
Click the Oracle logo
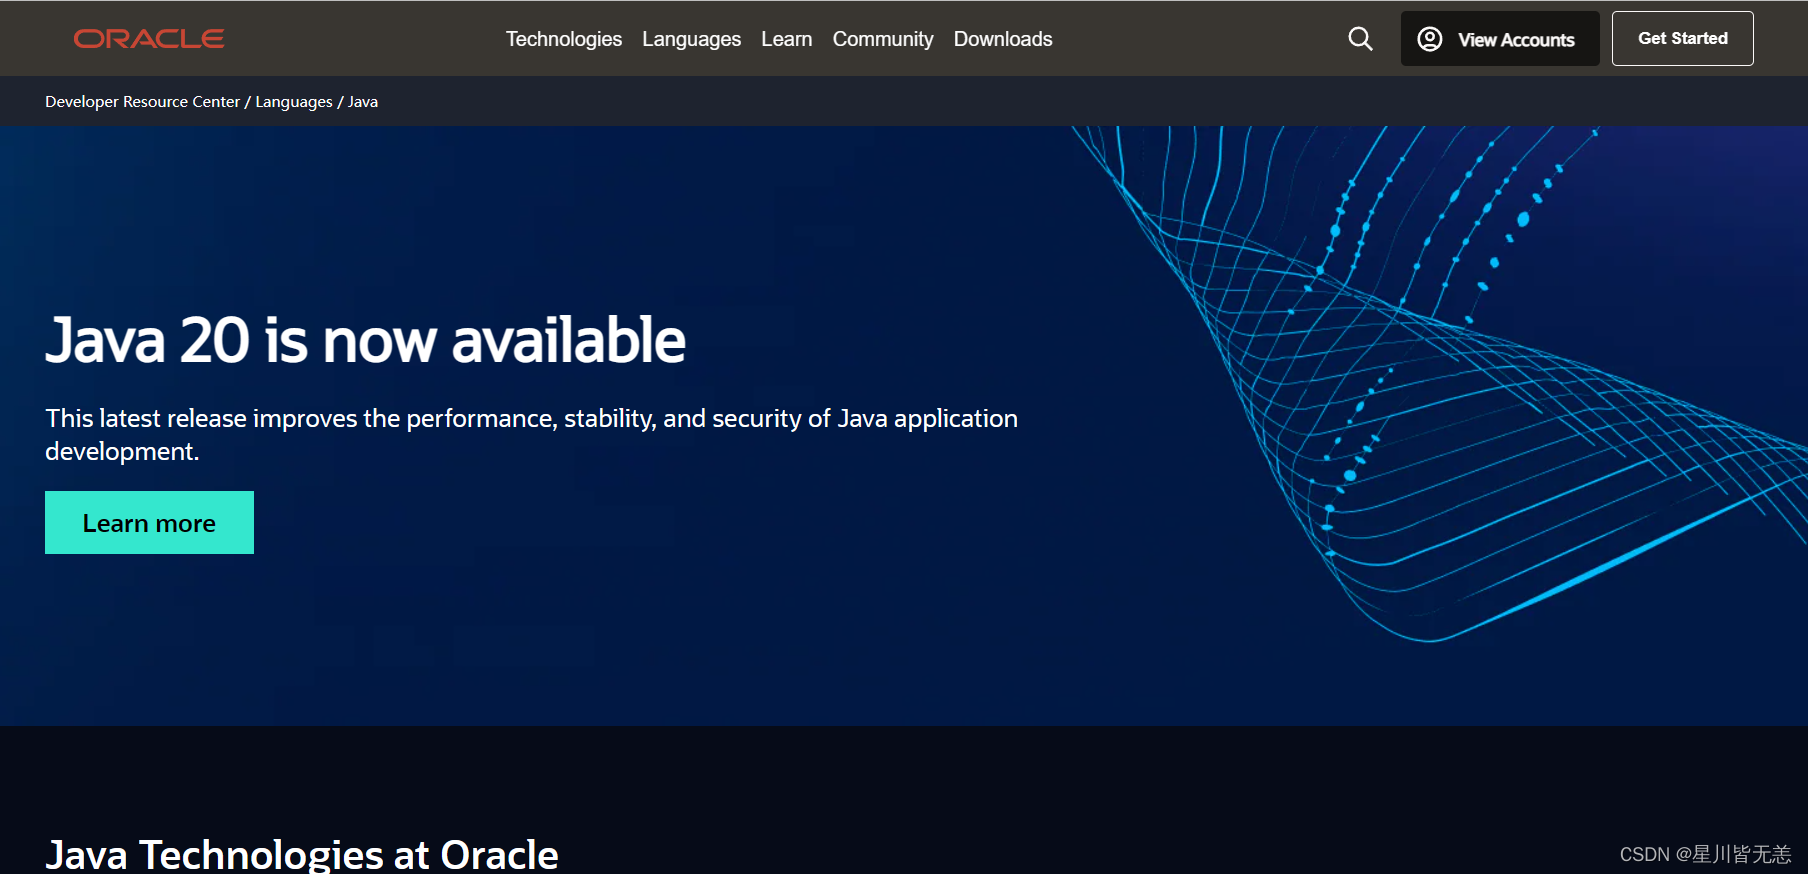pos(149,39)
